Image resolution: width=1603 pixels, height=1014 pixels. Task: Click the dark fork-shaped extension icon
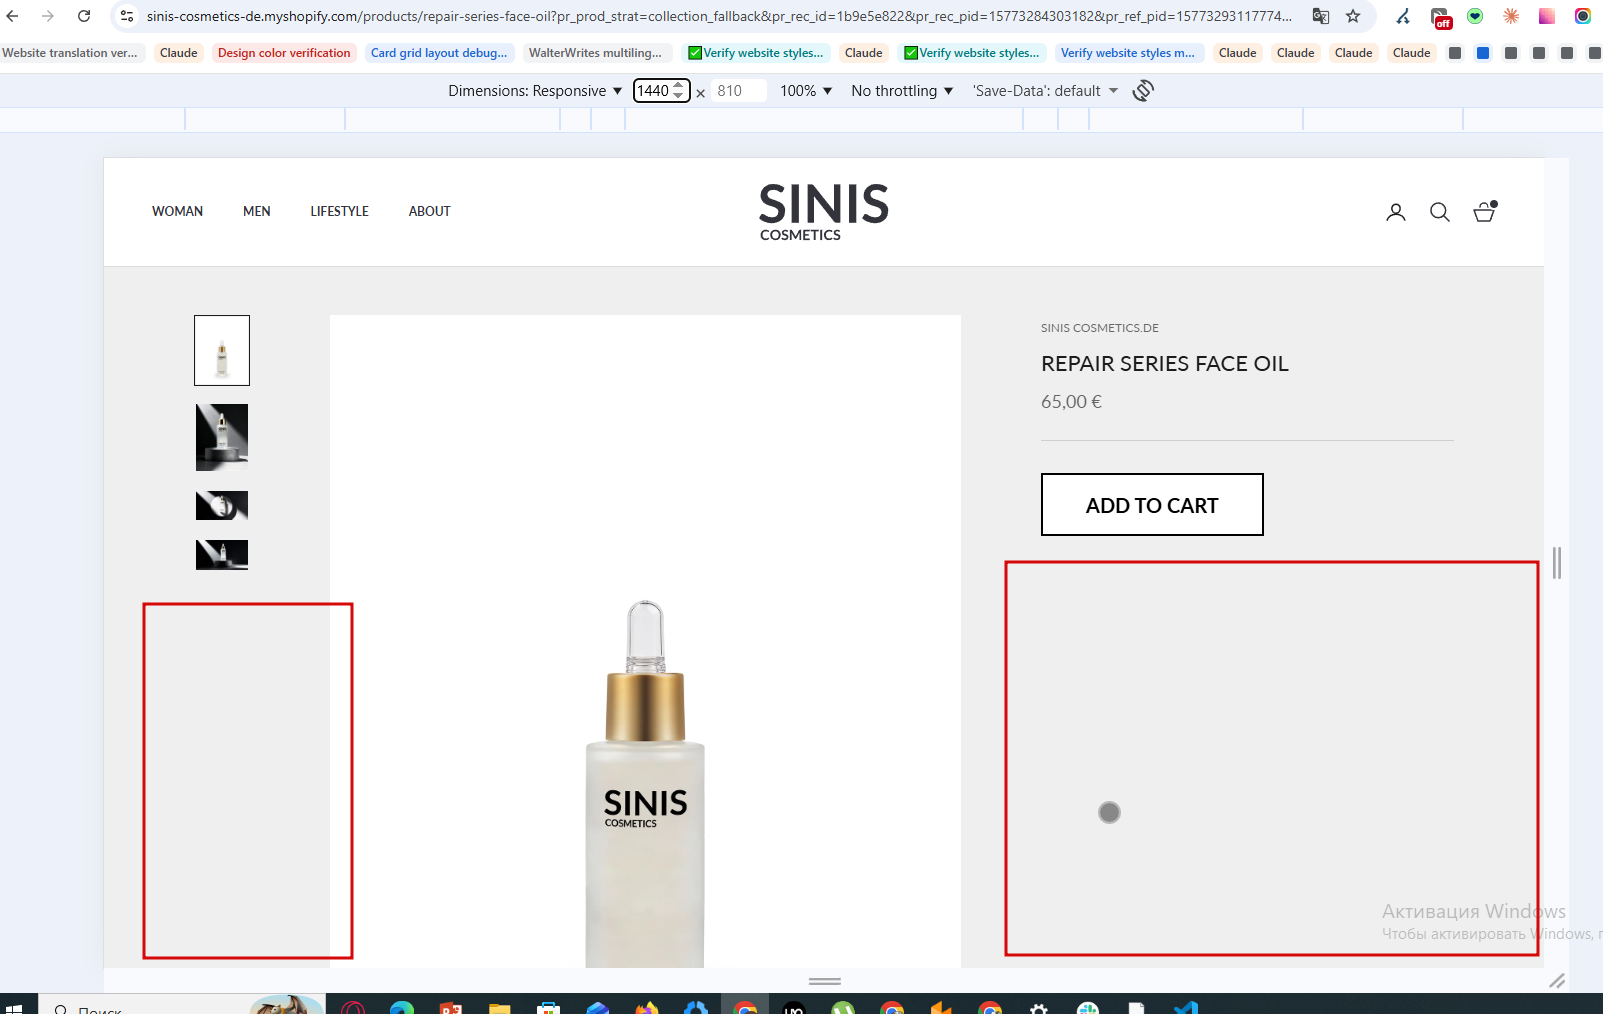coord(1404,16)
